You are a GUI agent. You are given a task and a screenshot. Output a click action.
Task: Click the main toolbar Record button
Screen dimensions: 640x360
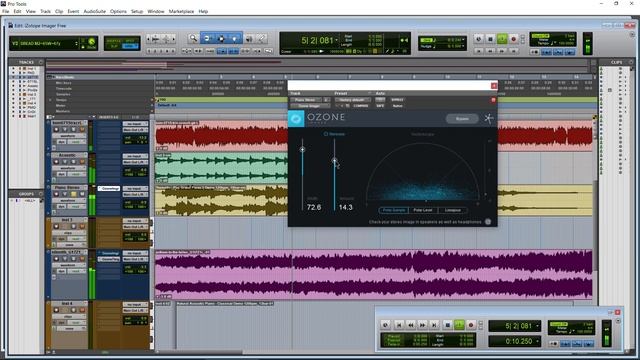tap(513, 39)
